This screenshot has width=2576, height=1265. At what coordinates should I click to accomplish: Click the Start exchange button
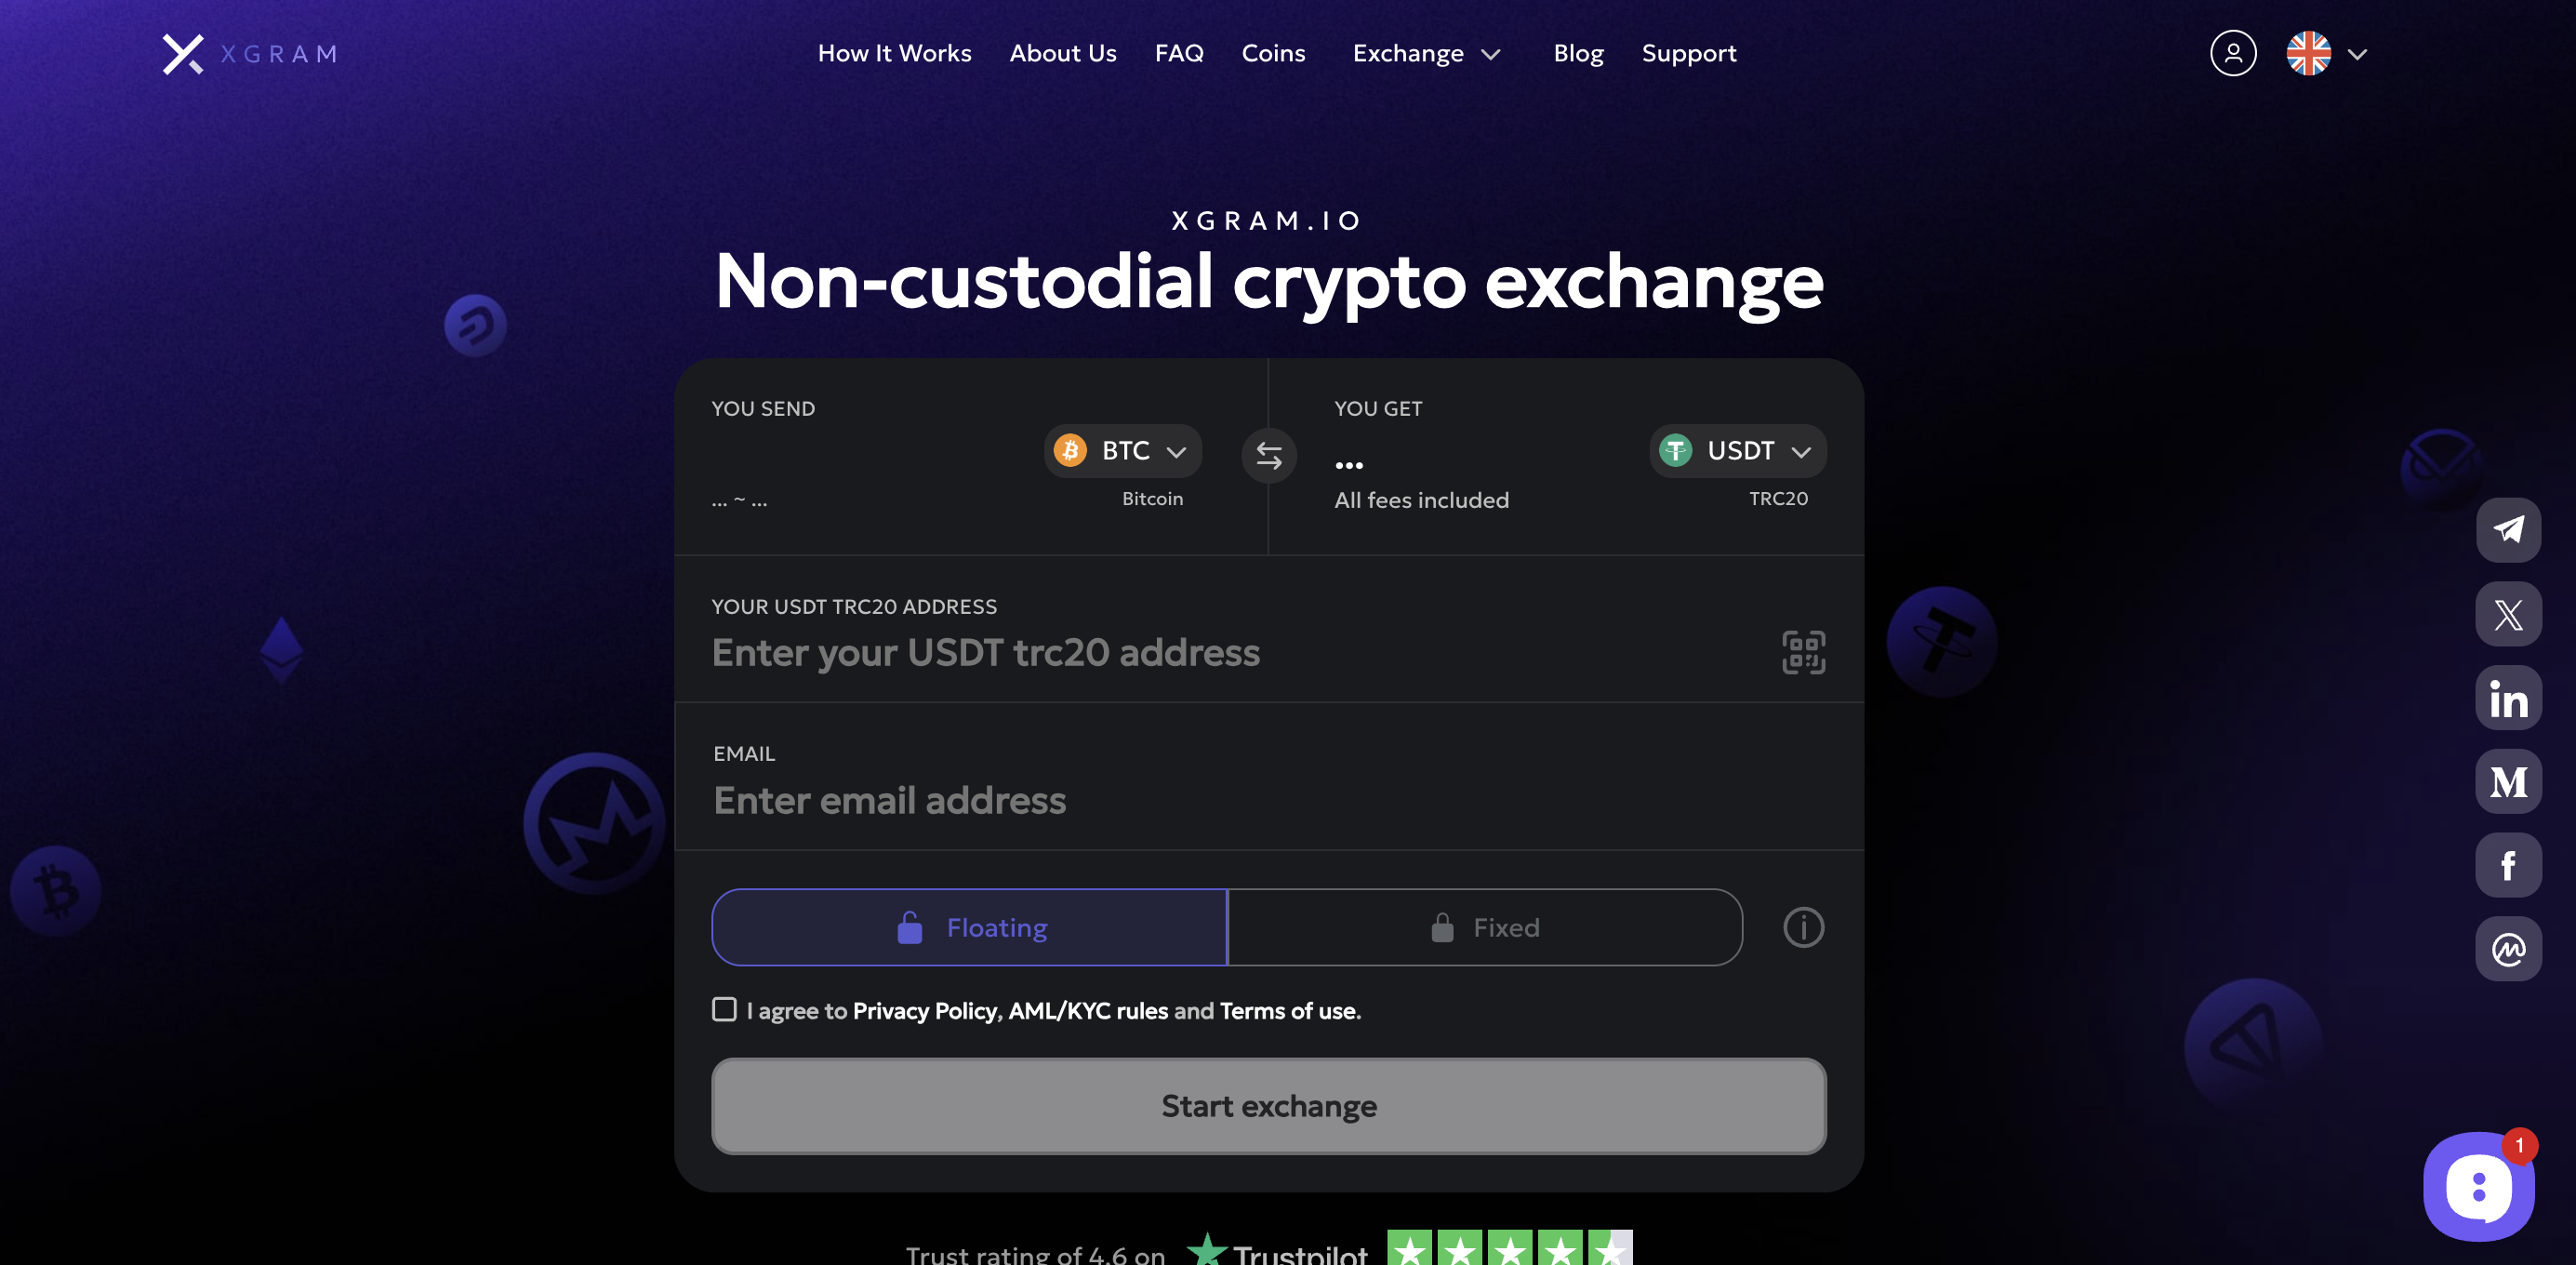(1268, 1106)
